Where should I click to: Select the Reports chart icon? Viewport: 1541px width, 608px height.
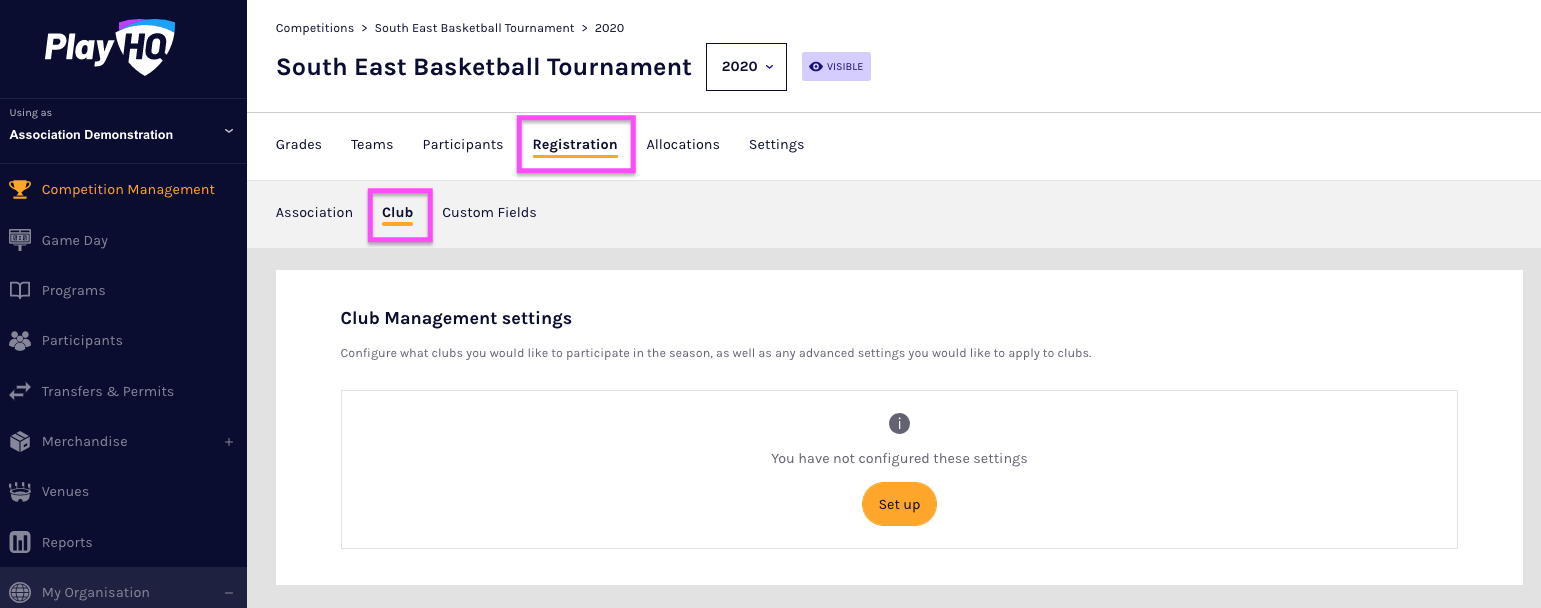tap(20, 541)
